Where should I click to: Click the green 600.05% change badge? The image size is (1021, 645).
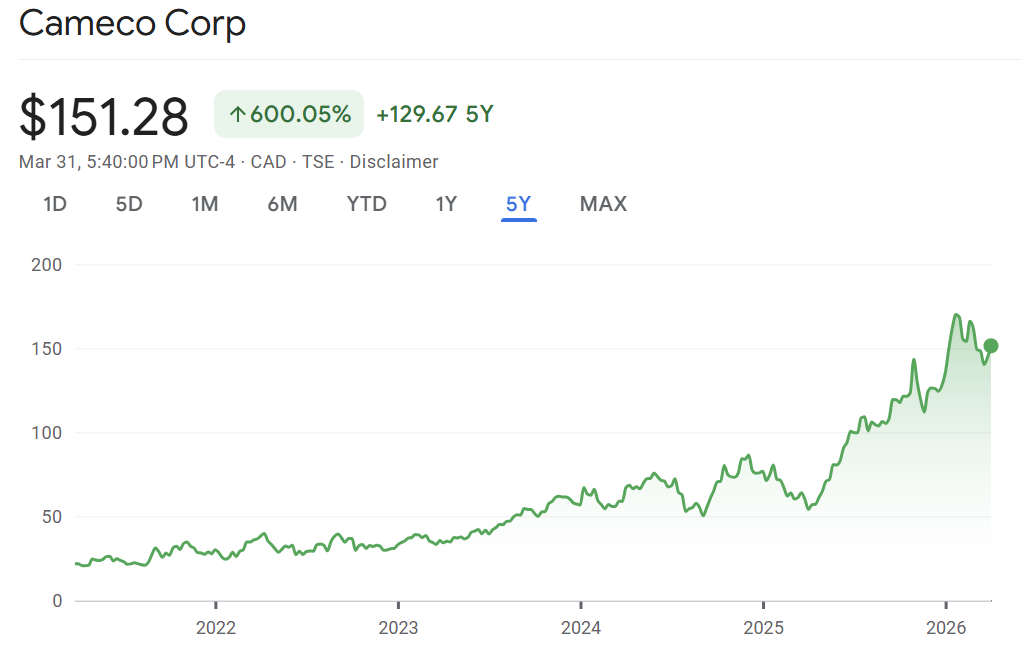[289, 115]
